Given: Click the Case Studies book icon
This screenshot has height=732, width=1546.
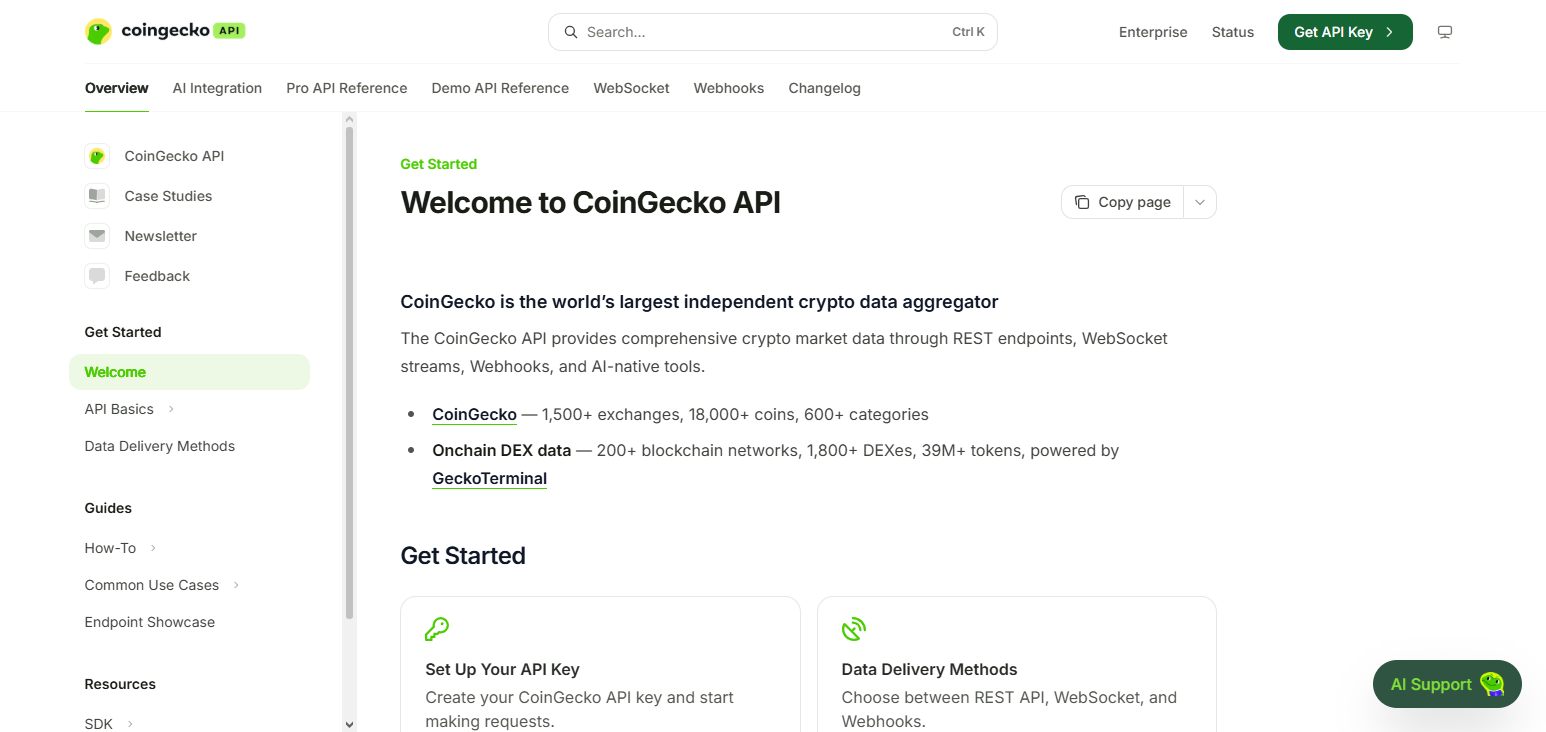Looking at the screenshot, I should (97, 196).
